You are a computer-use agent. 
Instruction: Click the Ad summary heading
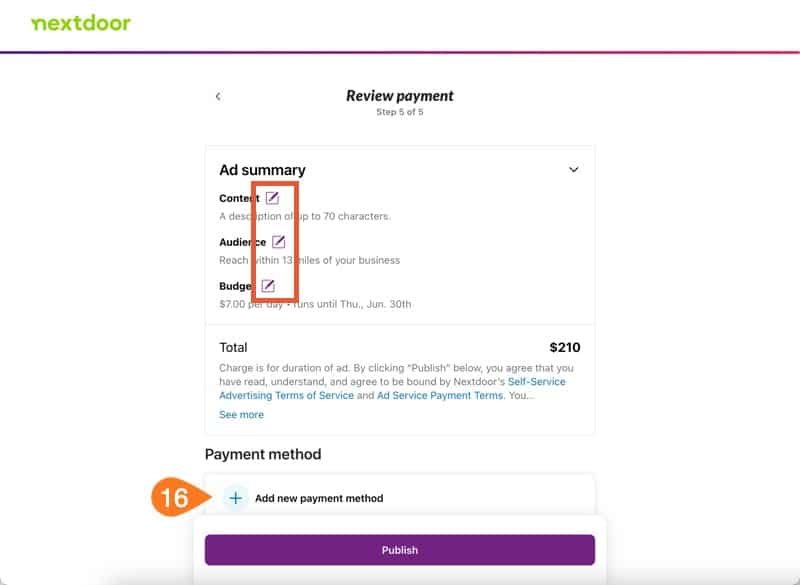262,170
